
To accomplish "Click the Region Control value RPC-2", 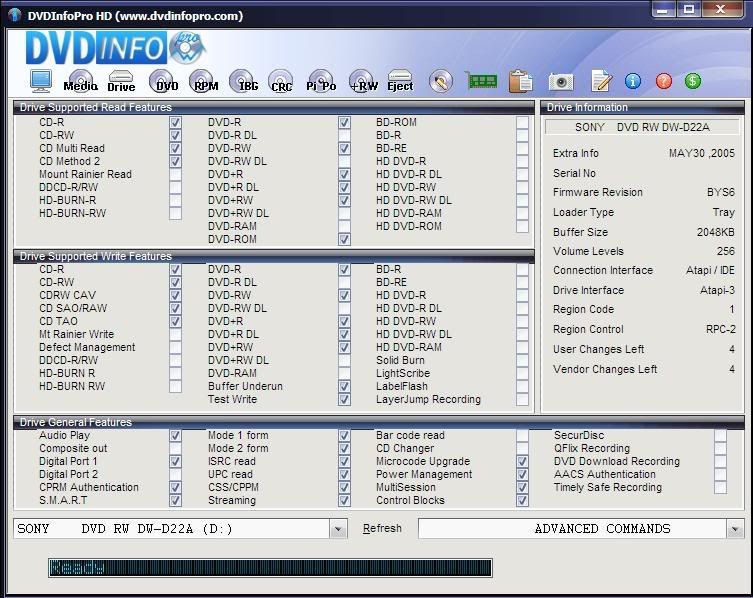I will pos(720,330).
